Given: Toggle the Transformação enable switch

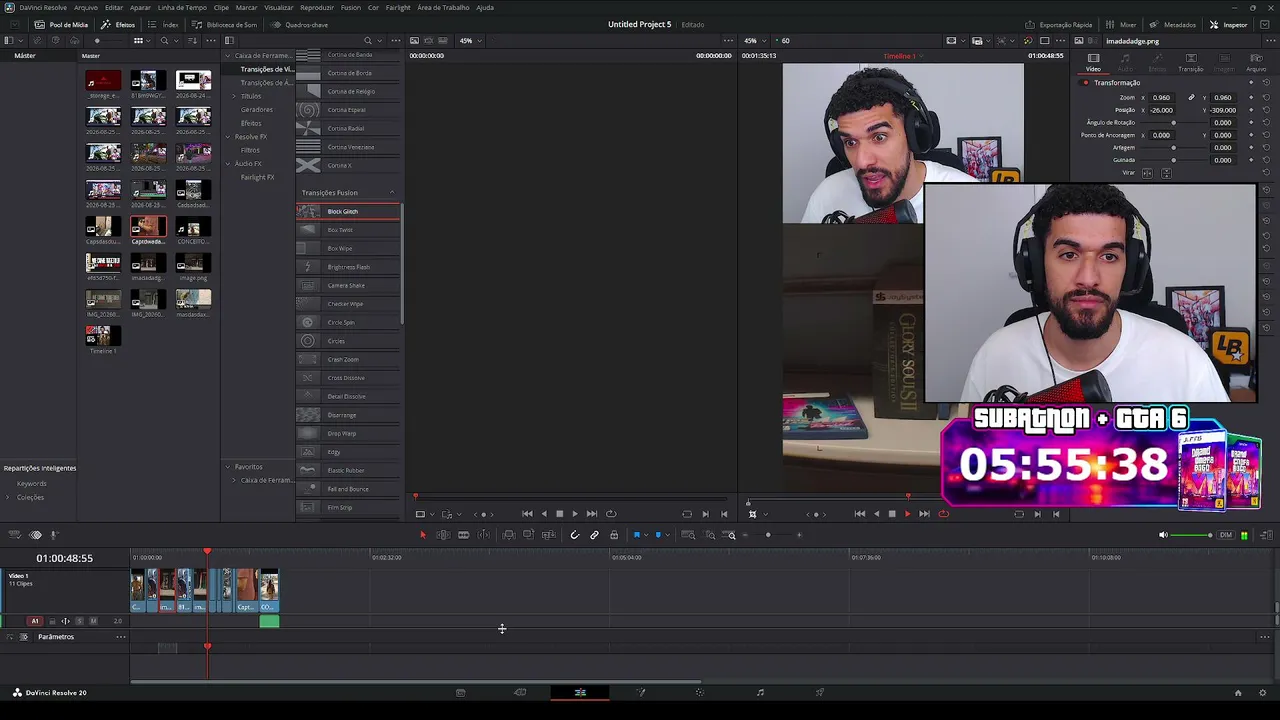Looking at the screenshot, I should pos(1085,82).
